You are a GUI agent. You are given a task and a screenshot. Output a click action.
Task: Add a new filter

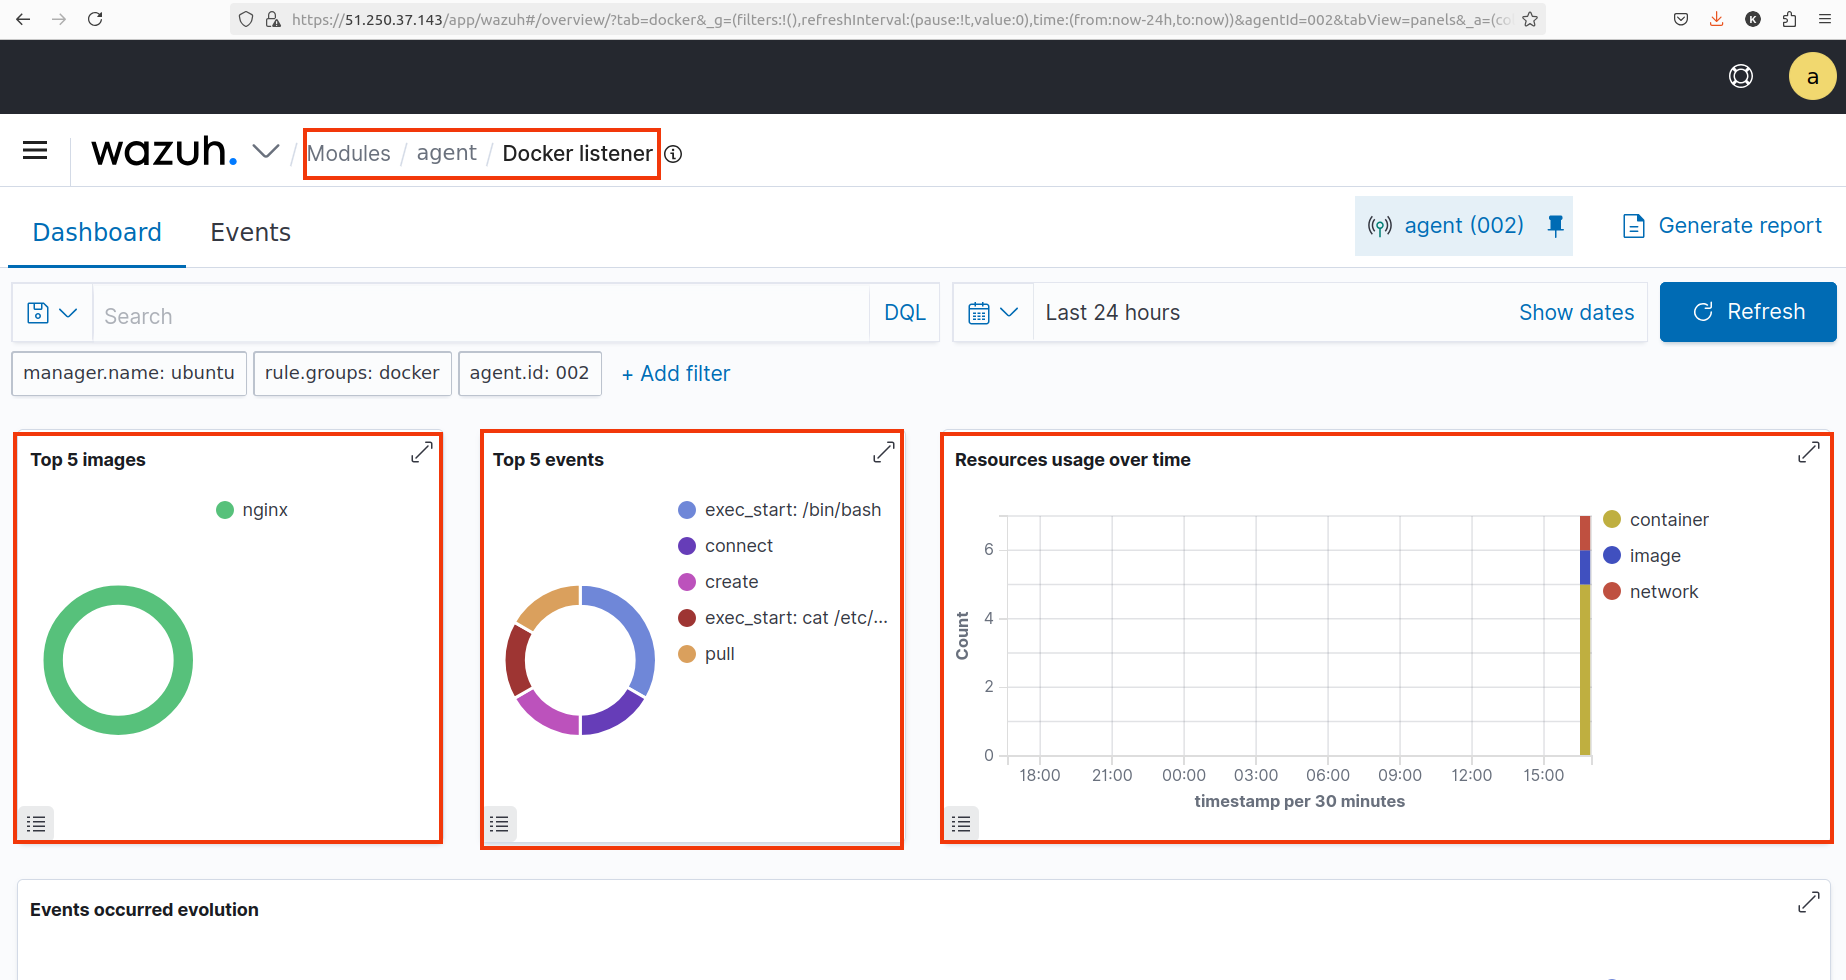676,374
